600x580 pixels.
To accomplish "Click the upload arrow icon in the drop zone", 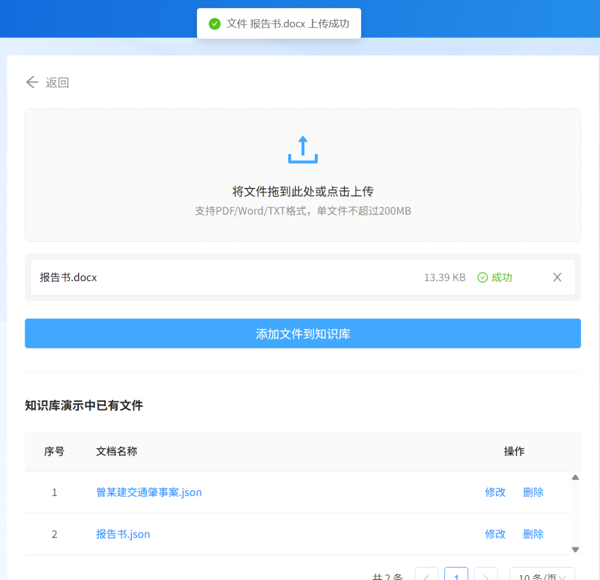I will (x=303, y=150).
